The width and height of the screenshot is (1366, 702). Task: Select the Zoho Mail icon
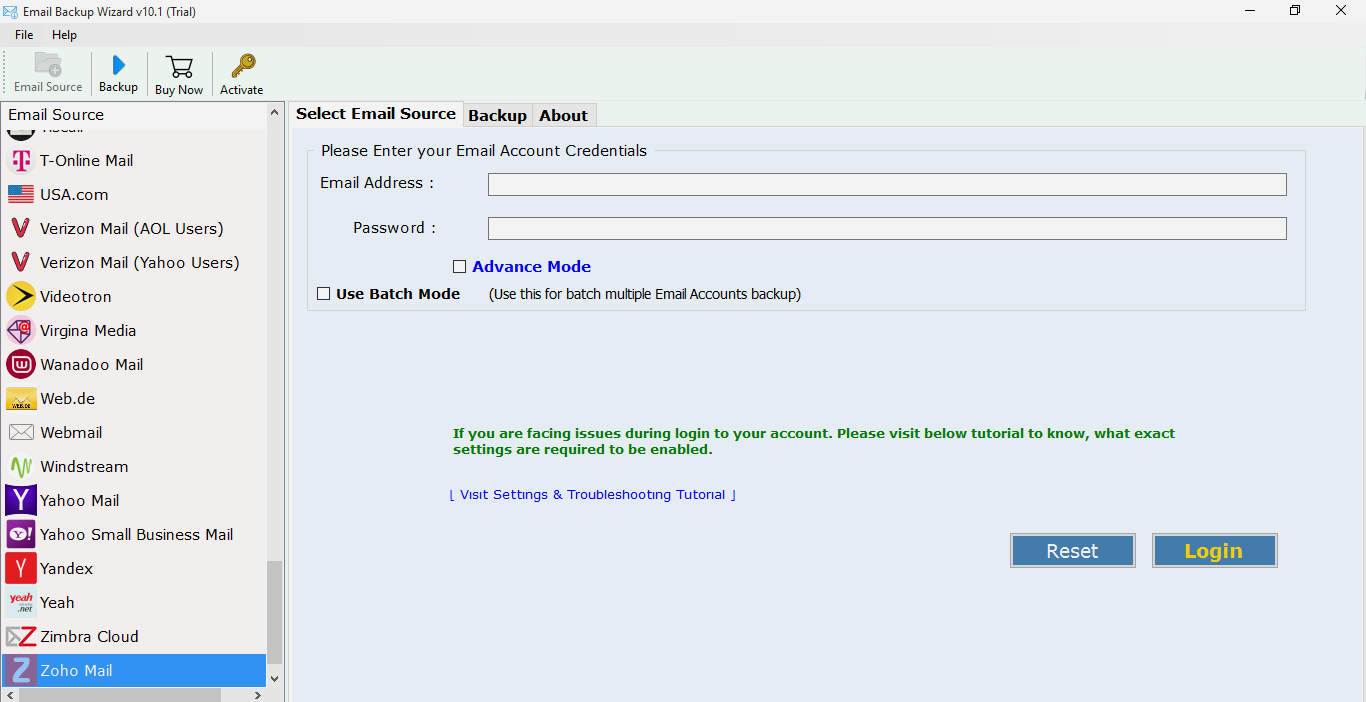[21, 671]
